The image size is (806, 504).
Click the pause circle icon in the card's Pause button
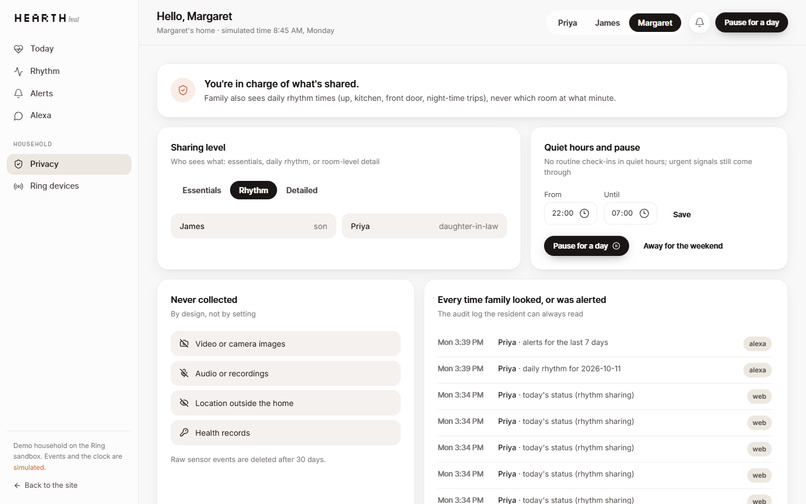(616, 246)
